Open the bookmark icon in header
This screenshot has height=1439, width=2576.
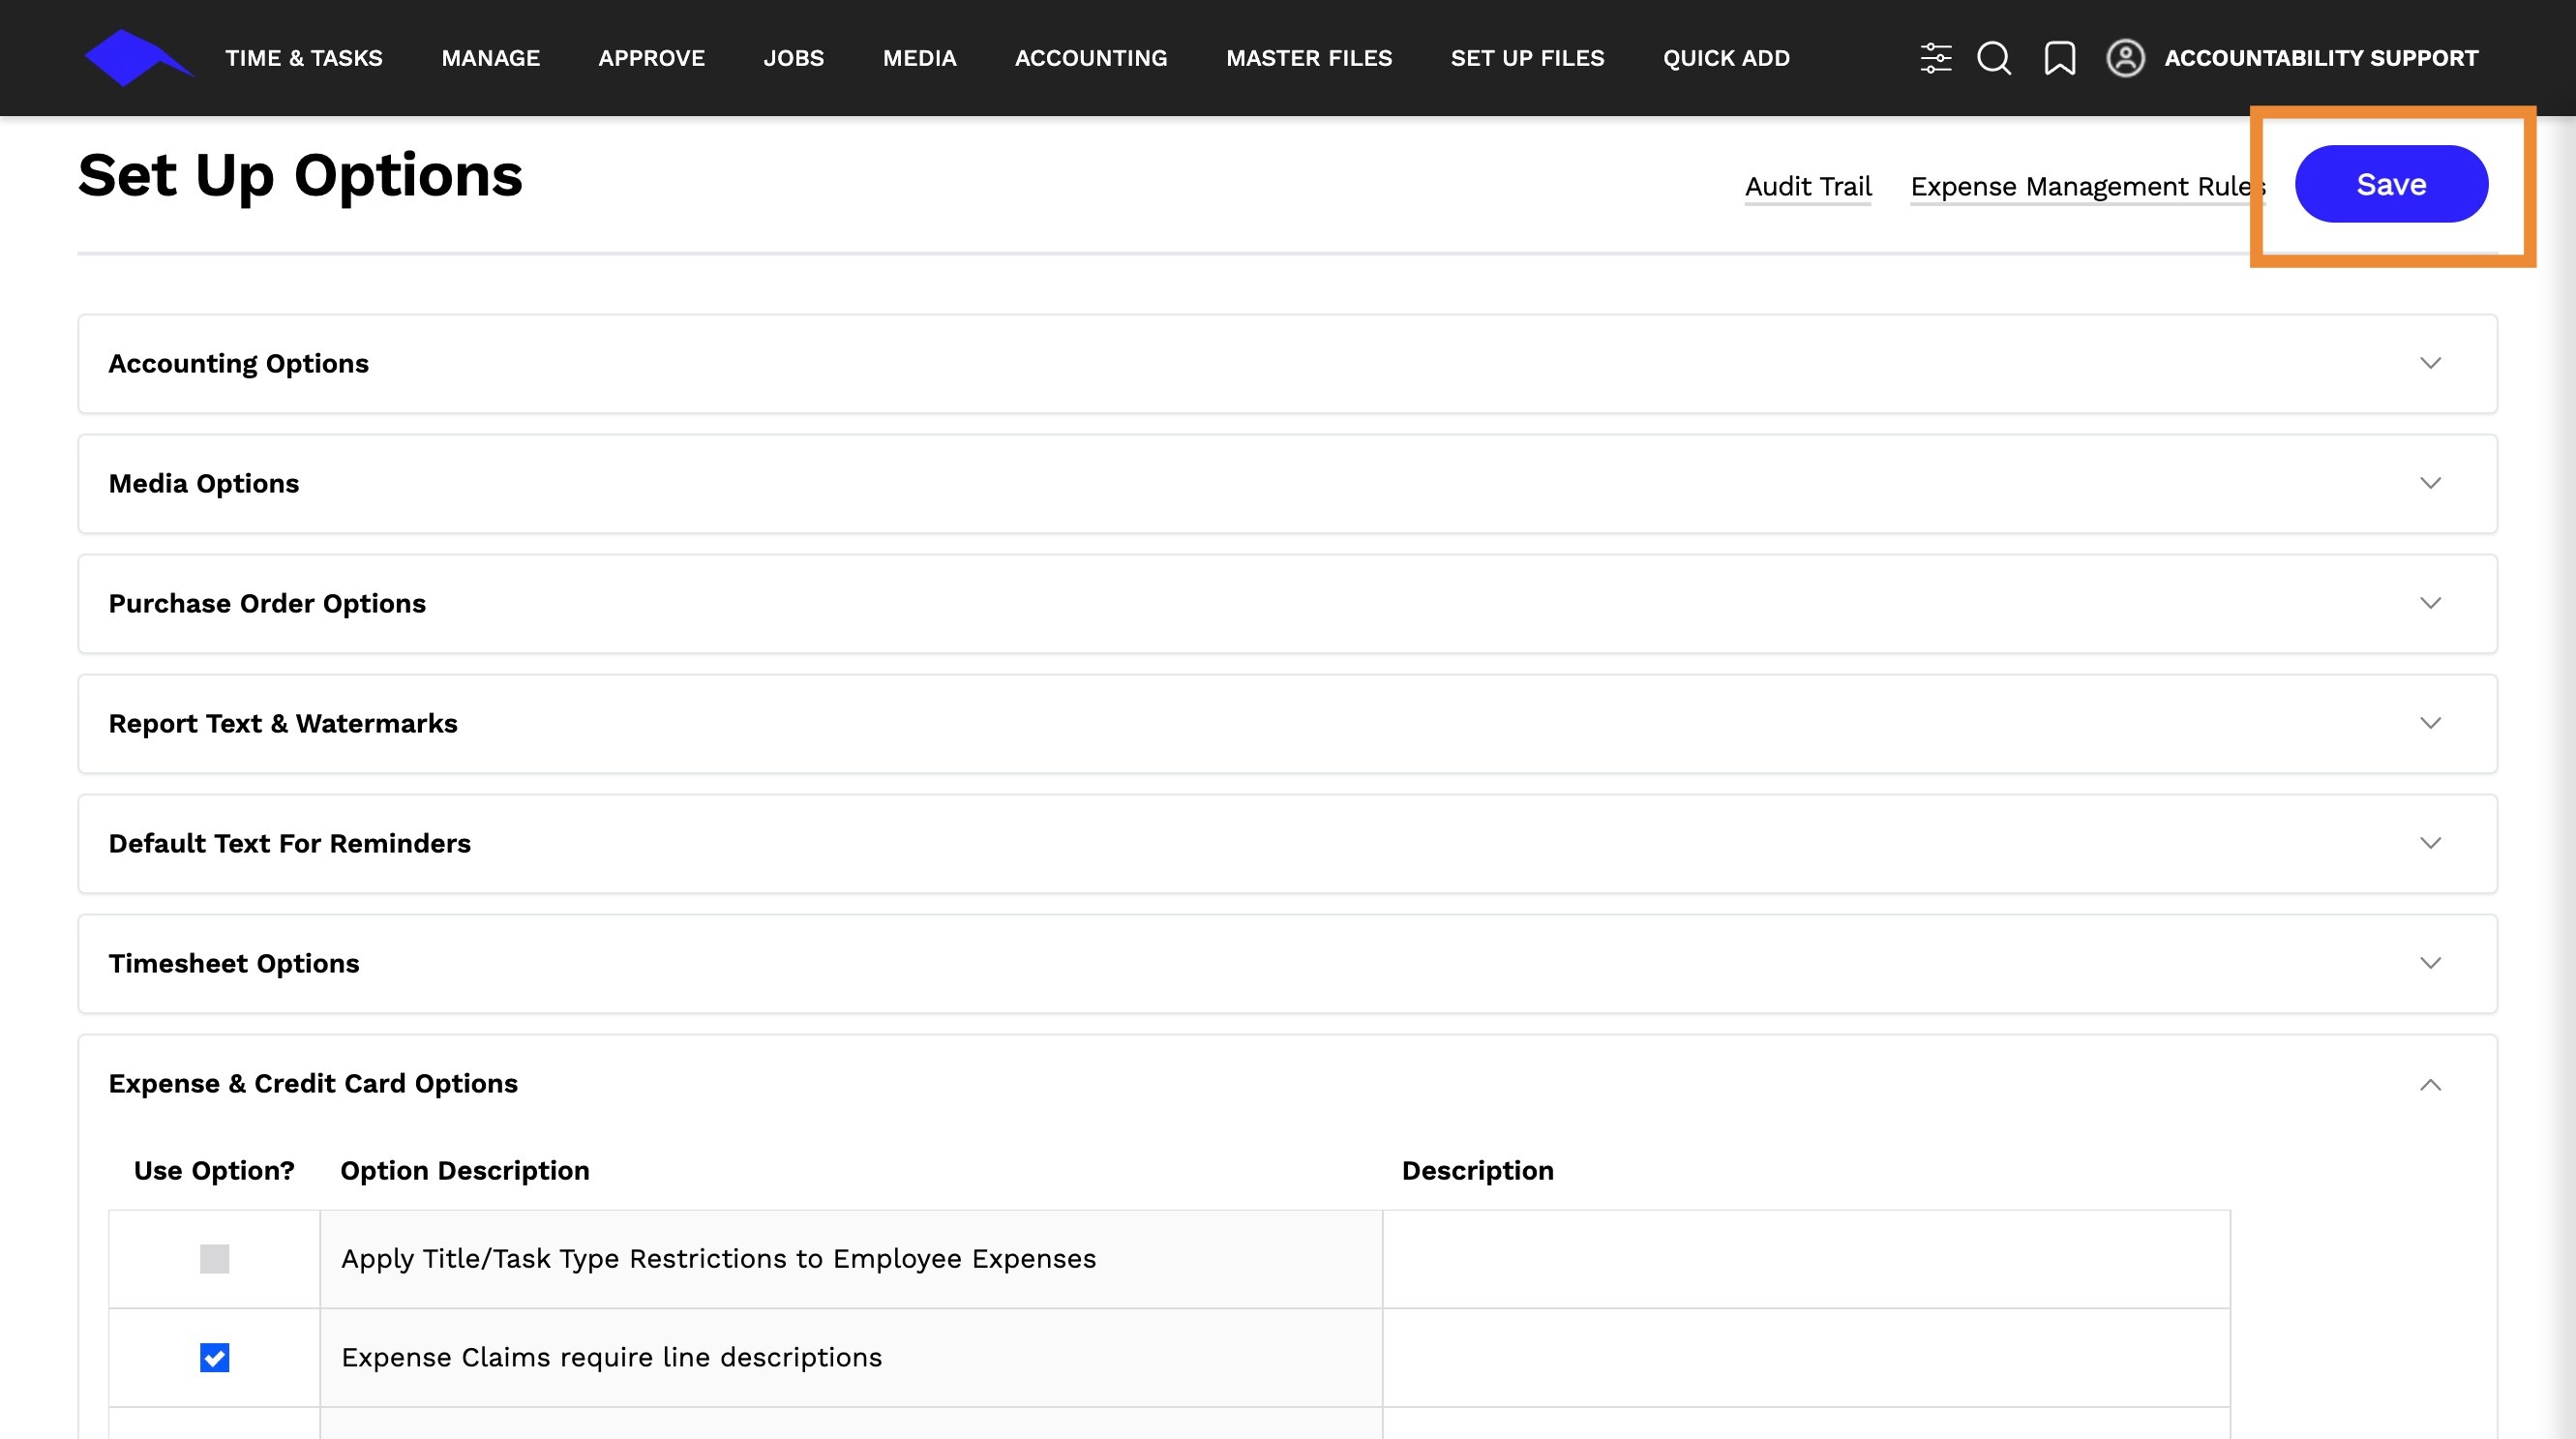tap(2059, 58)
